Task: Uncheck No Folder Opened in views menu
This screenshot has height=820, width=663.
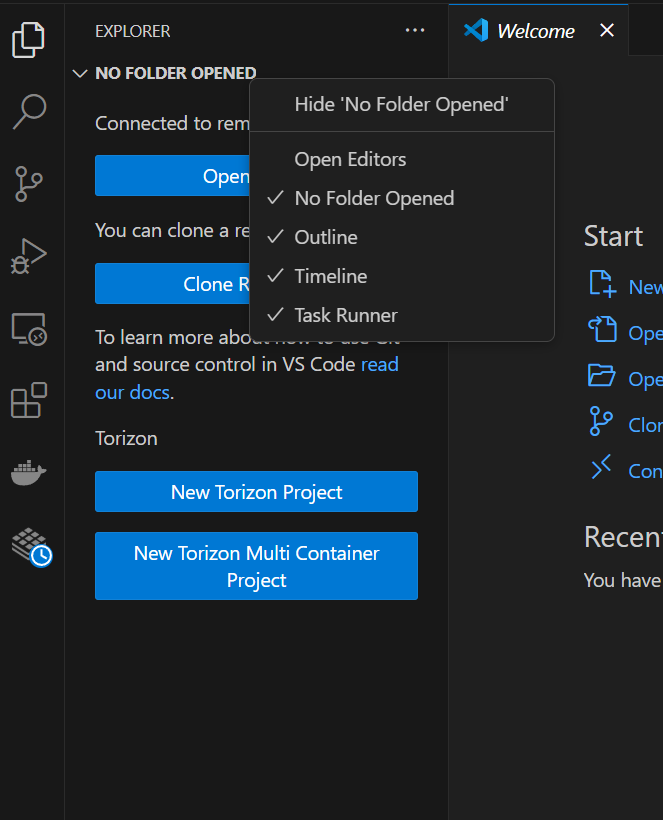Action: 402,198
